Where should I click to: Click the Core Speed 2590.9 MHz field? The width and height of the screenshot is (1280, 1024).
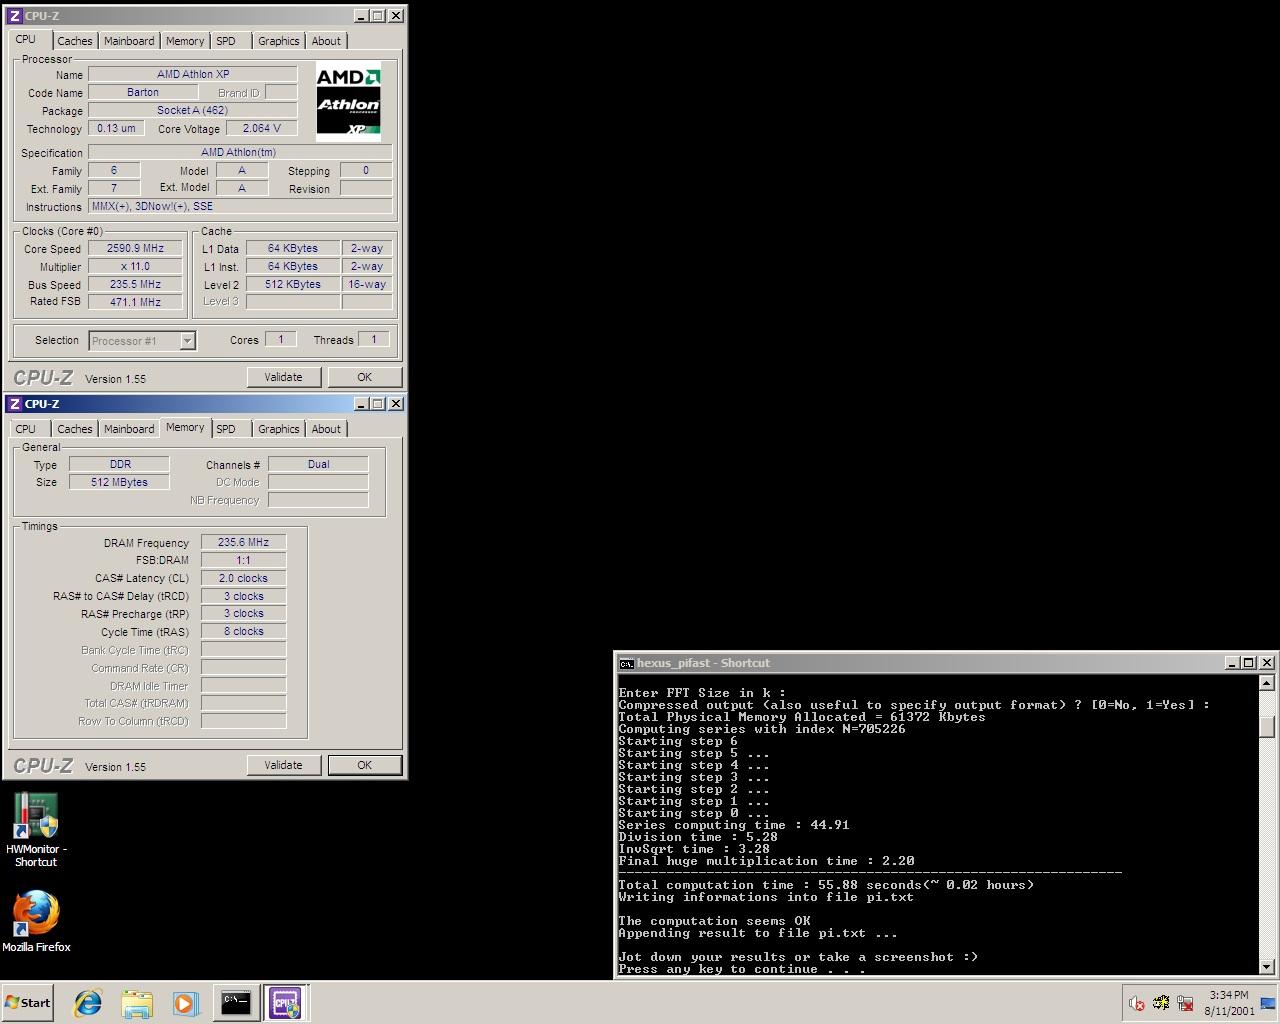pyautogui.click(x=136, y=249)
